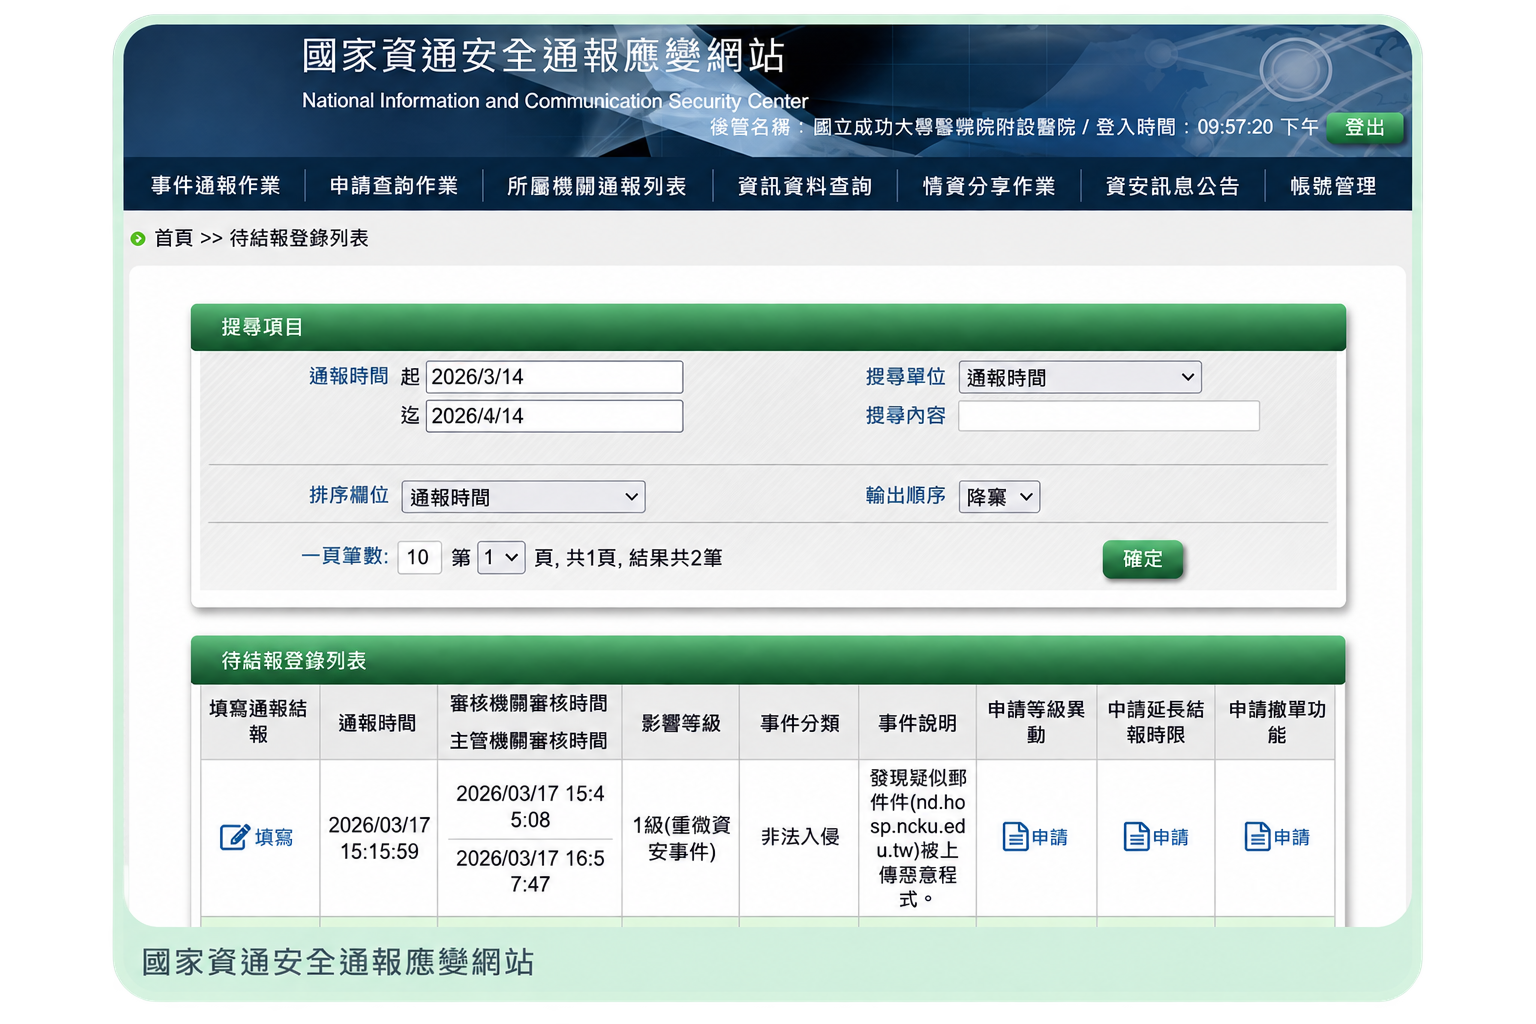
Task: Open the page number dropdown
Action: pyautogui.click(x=501, y=557)
